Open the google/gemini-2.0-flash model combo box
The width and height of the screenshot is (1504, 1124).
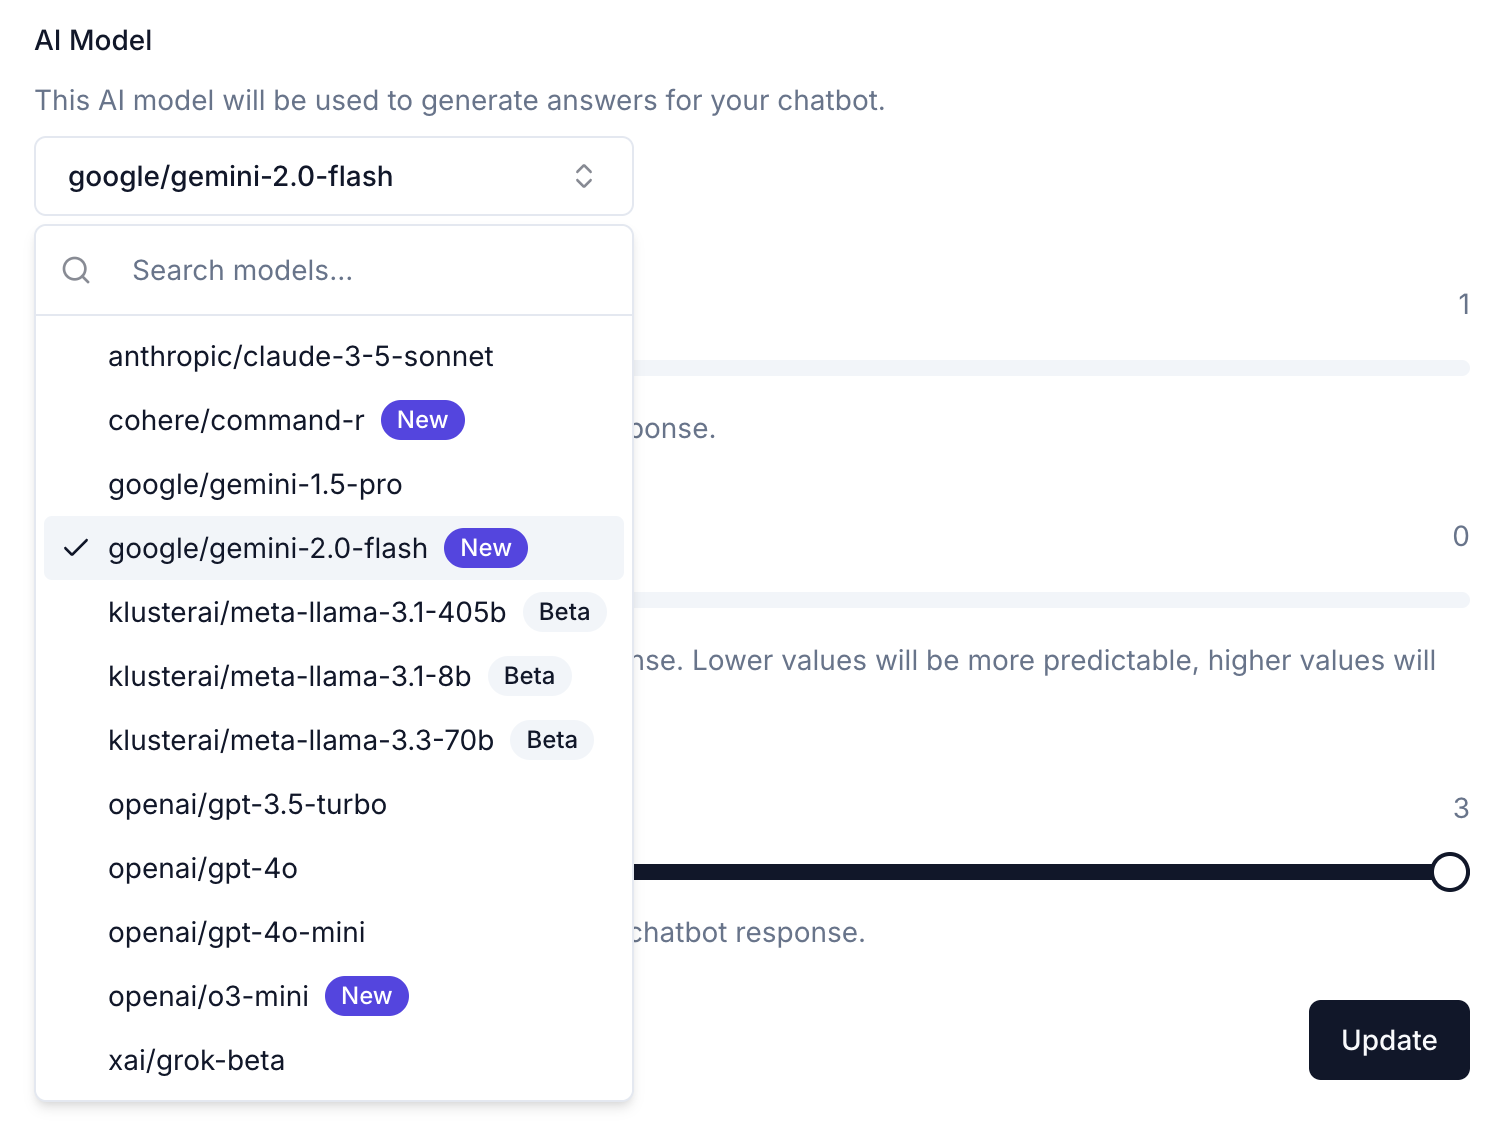pos(333,176)
